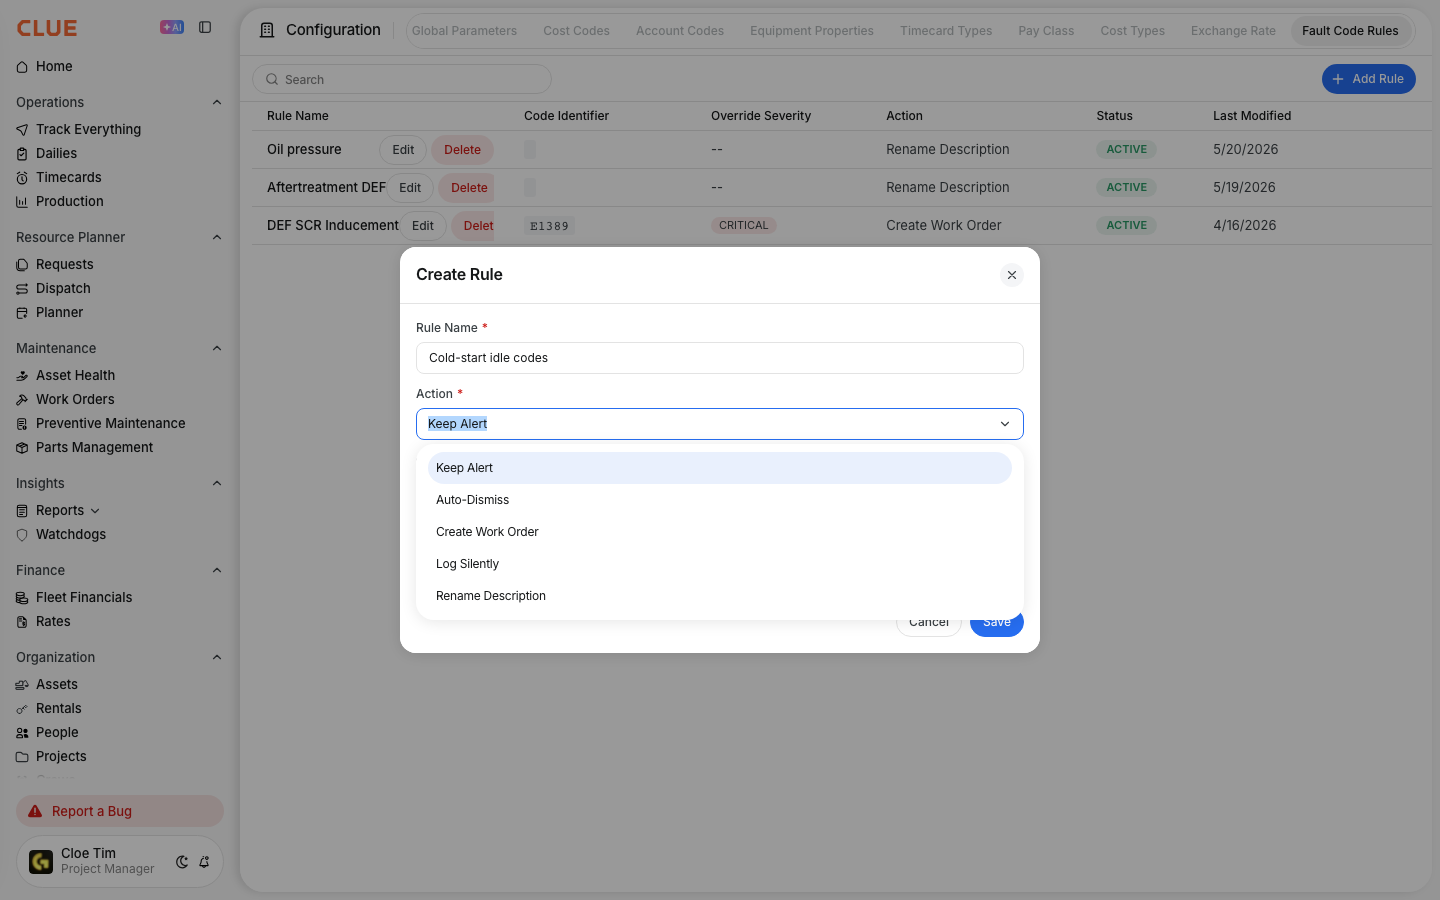Viewport: 1440px width, 900px height.
Task: Pick Log Silently from the list
Action: tap(720, 564)
